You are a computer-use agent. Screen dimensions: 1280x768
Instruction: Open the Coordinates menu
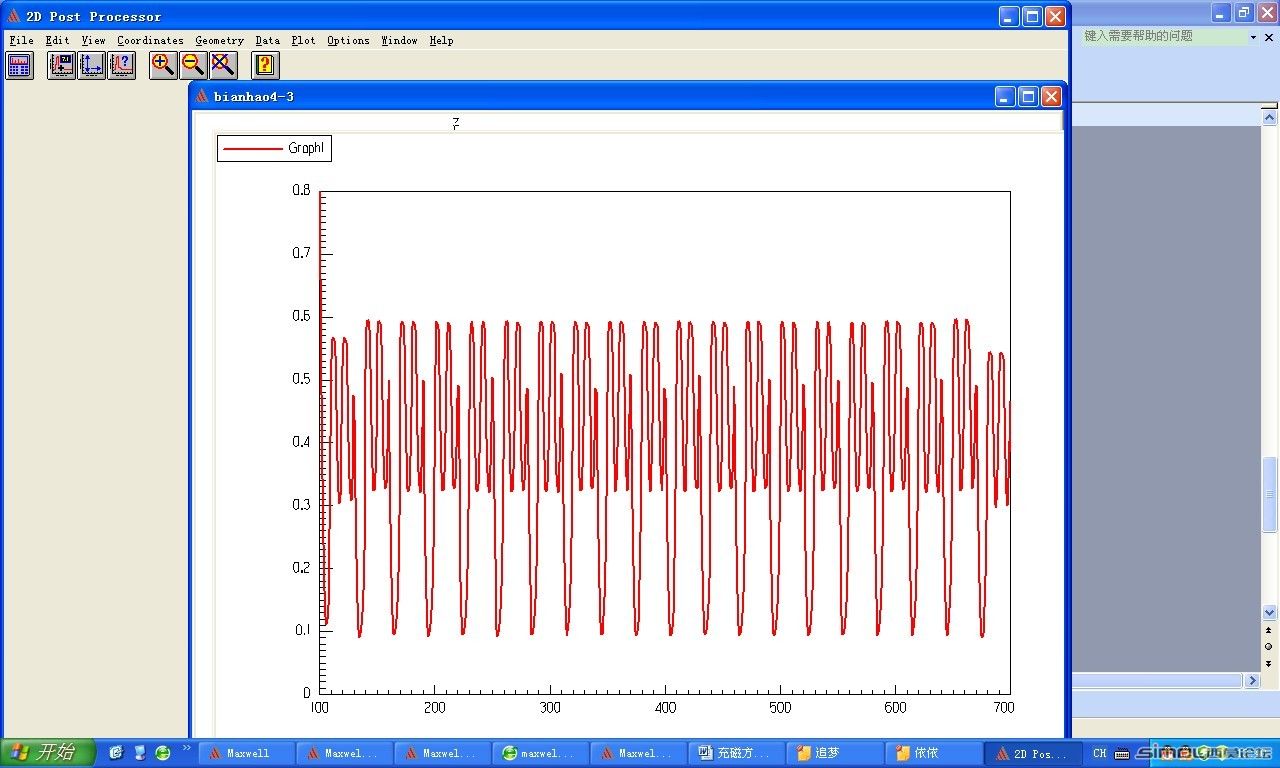[x=150, y=41]
